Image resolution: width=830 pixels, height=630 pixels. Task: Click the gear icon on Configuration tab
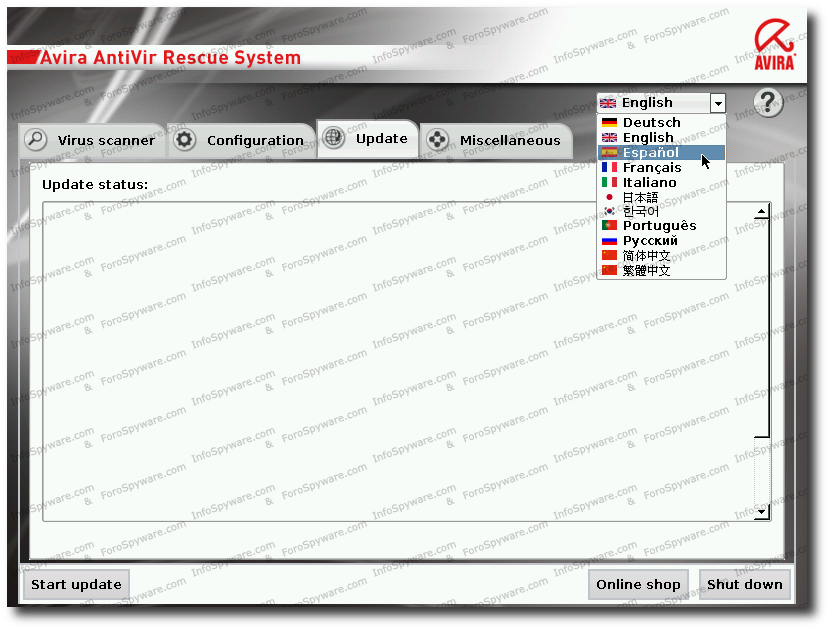(185, 140)
